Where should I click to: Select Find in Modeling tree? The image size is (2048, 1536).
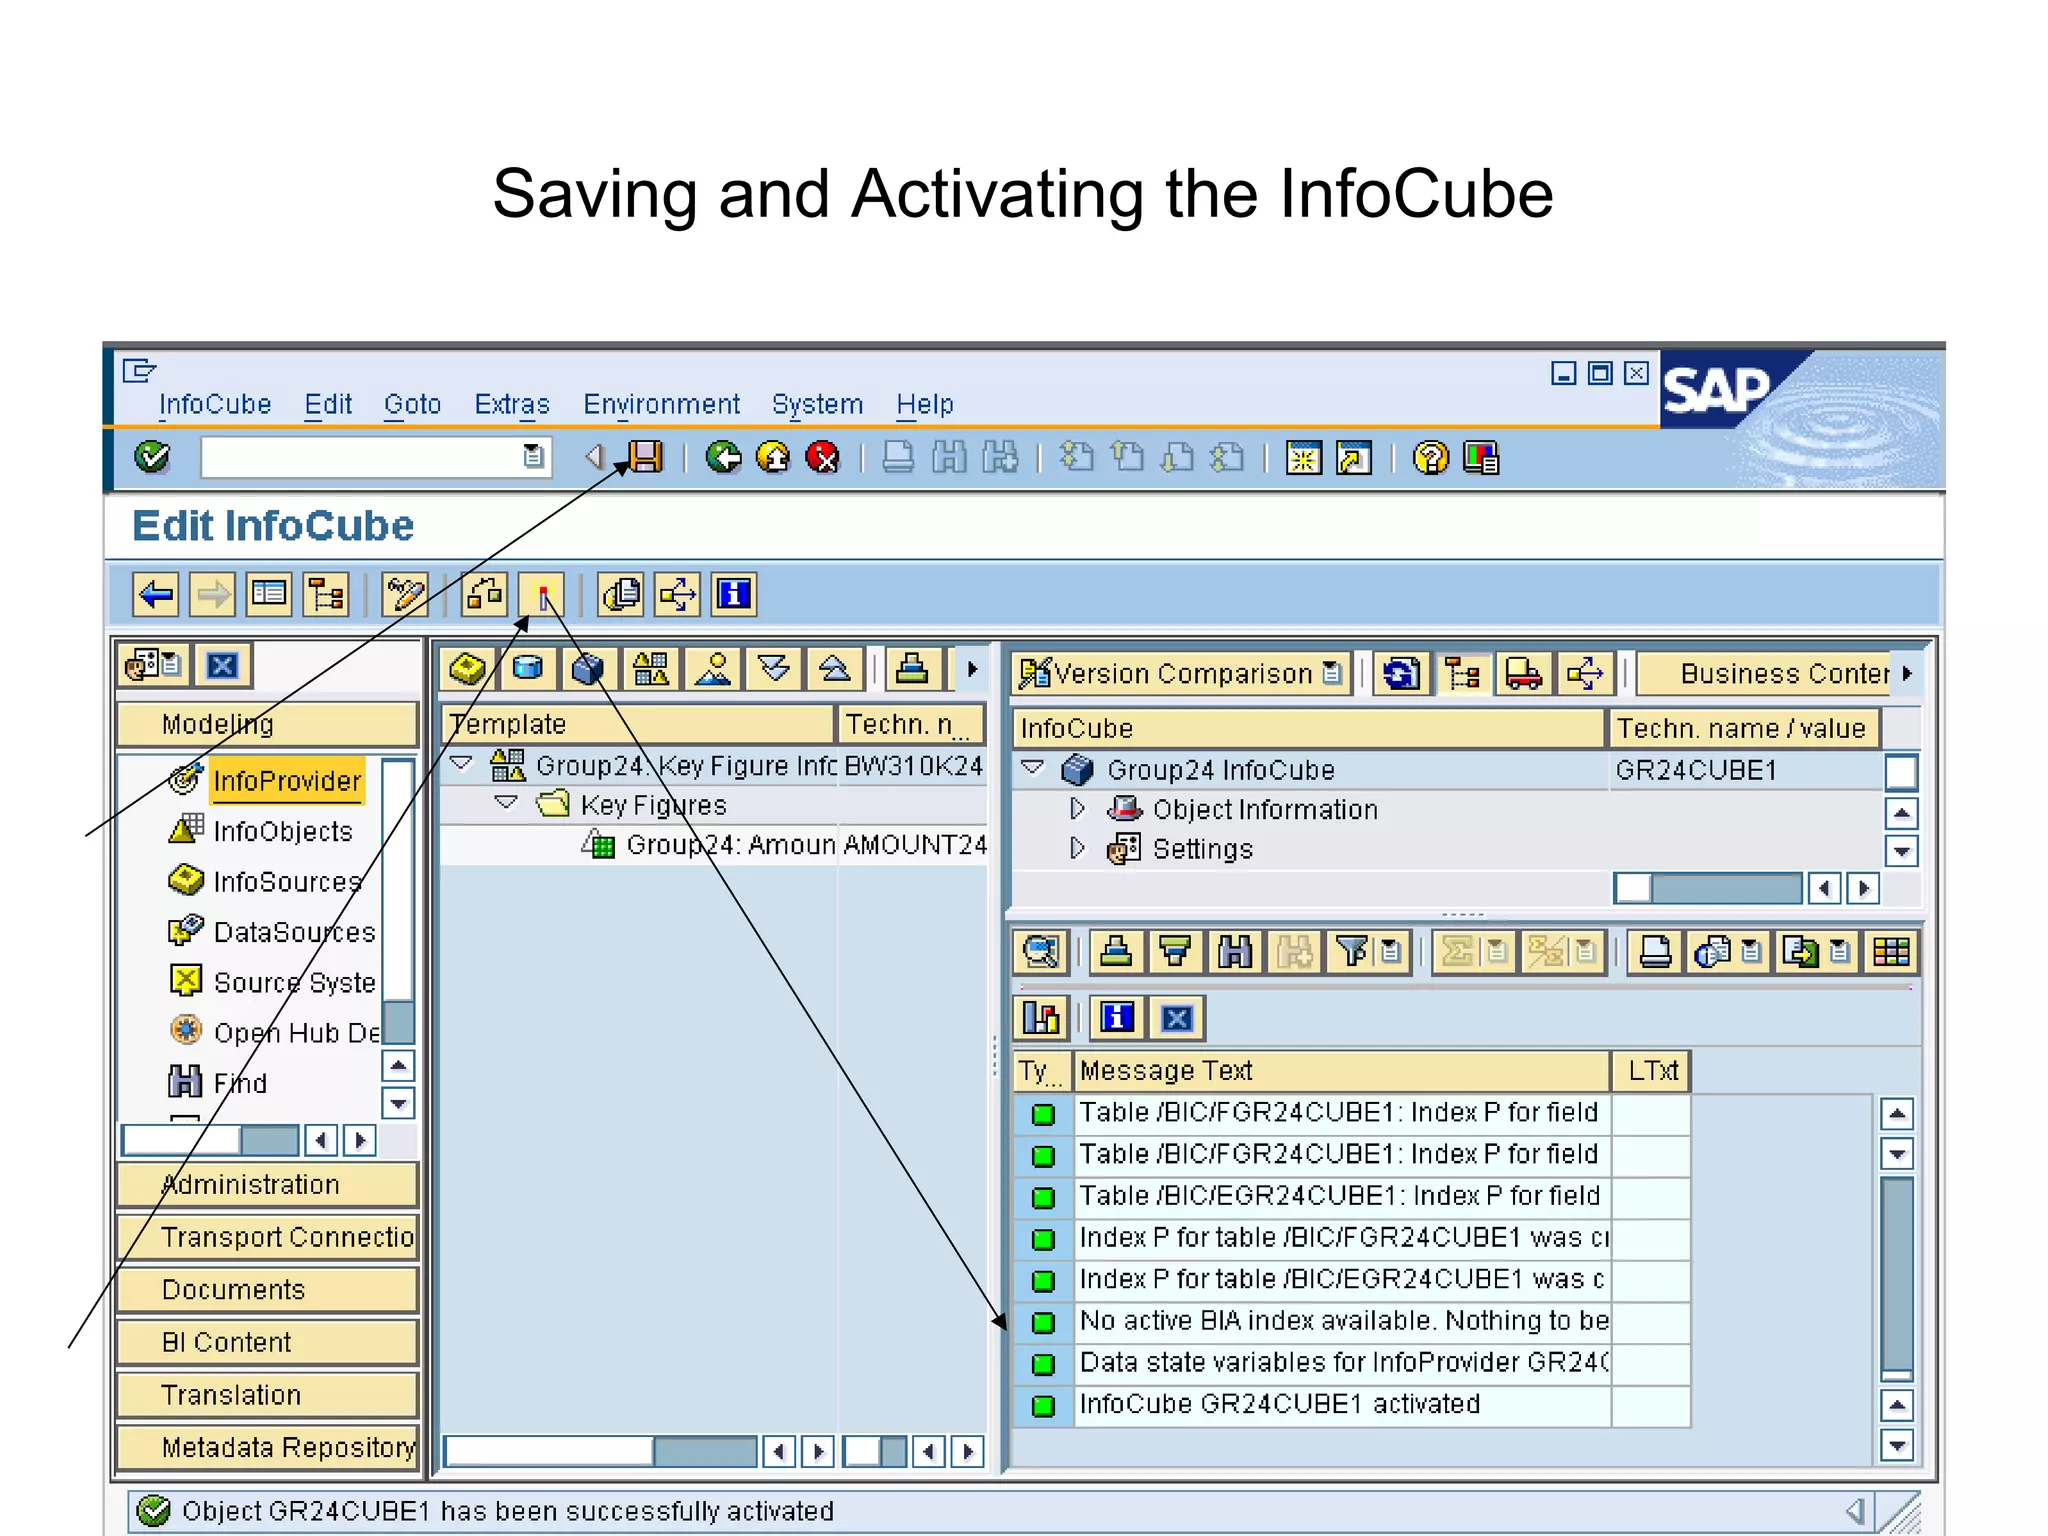pos(240,1083)
